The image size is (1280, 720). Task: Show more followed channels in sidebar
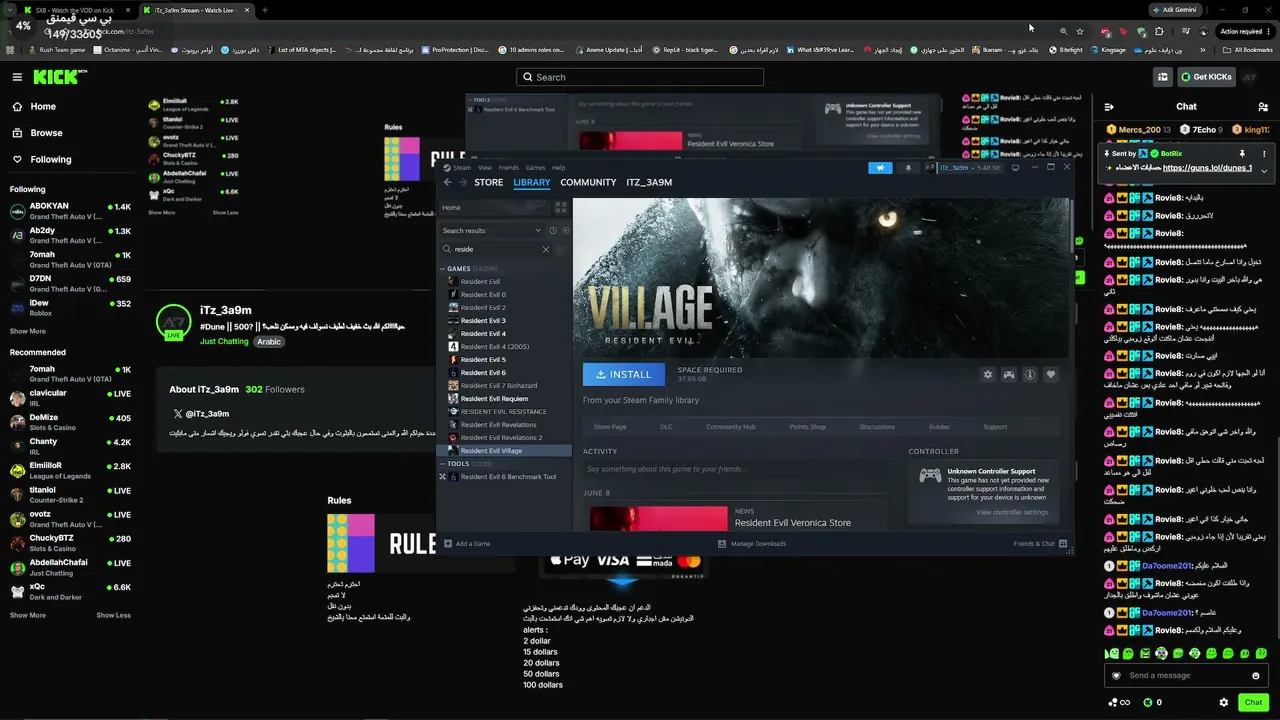(28, 331)
